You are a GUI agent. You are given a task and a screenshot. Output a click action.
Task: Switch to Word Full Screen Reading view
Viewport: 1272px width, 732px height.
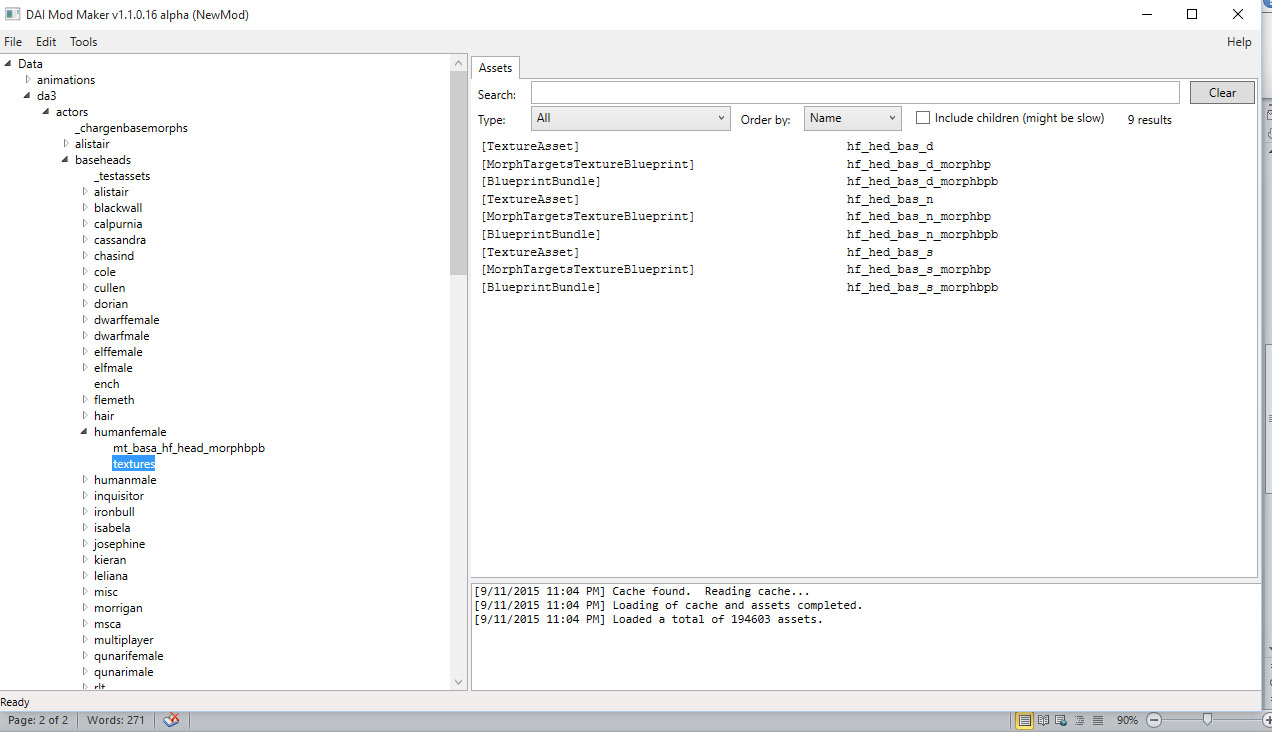(1043, 720)
